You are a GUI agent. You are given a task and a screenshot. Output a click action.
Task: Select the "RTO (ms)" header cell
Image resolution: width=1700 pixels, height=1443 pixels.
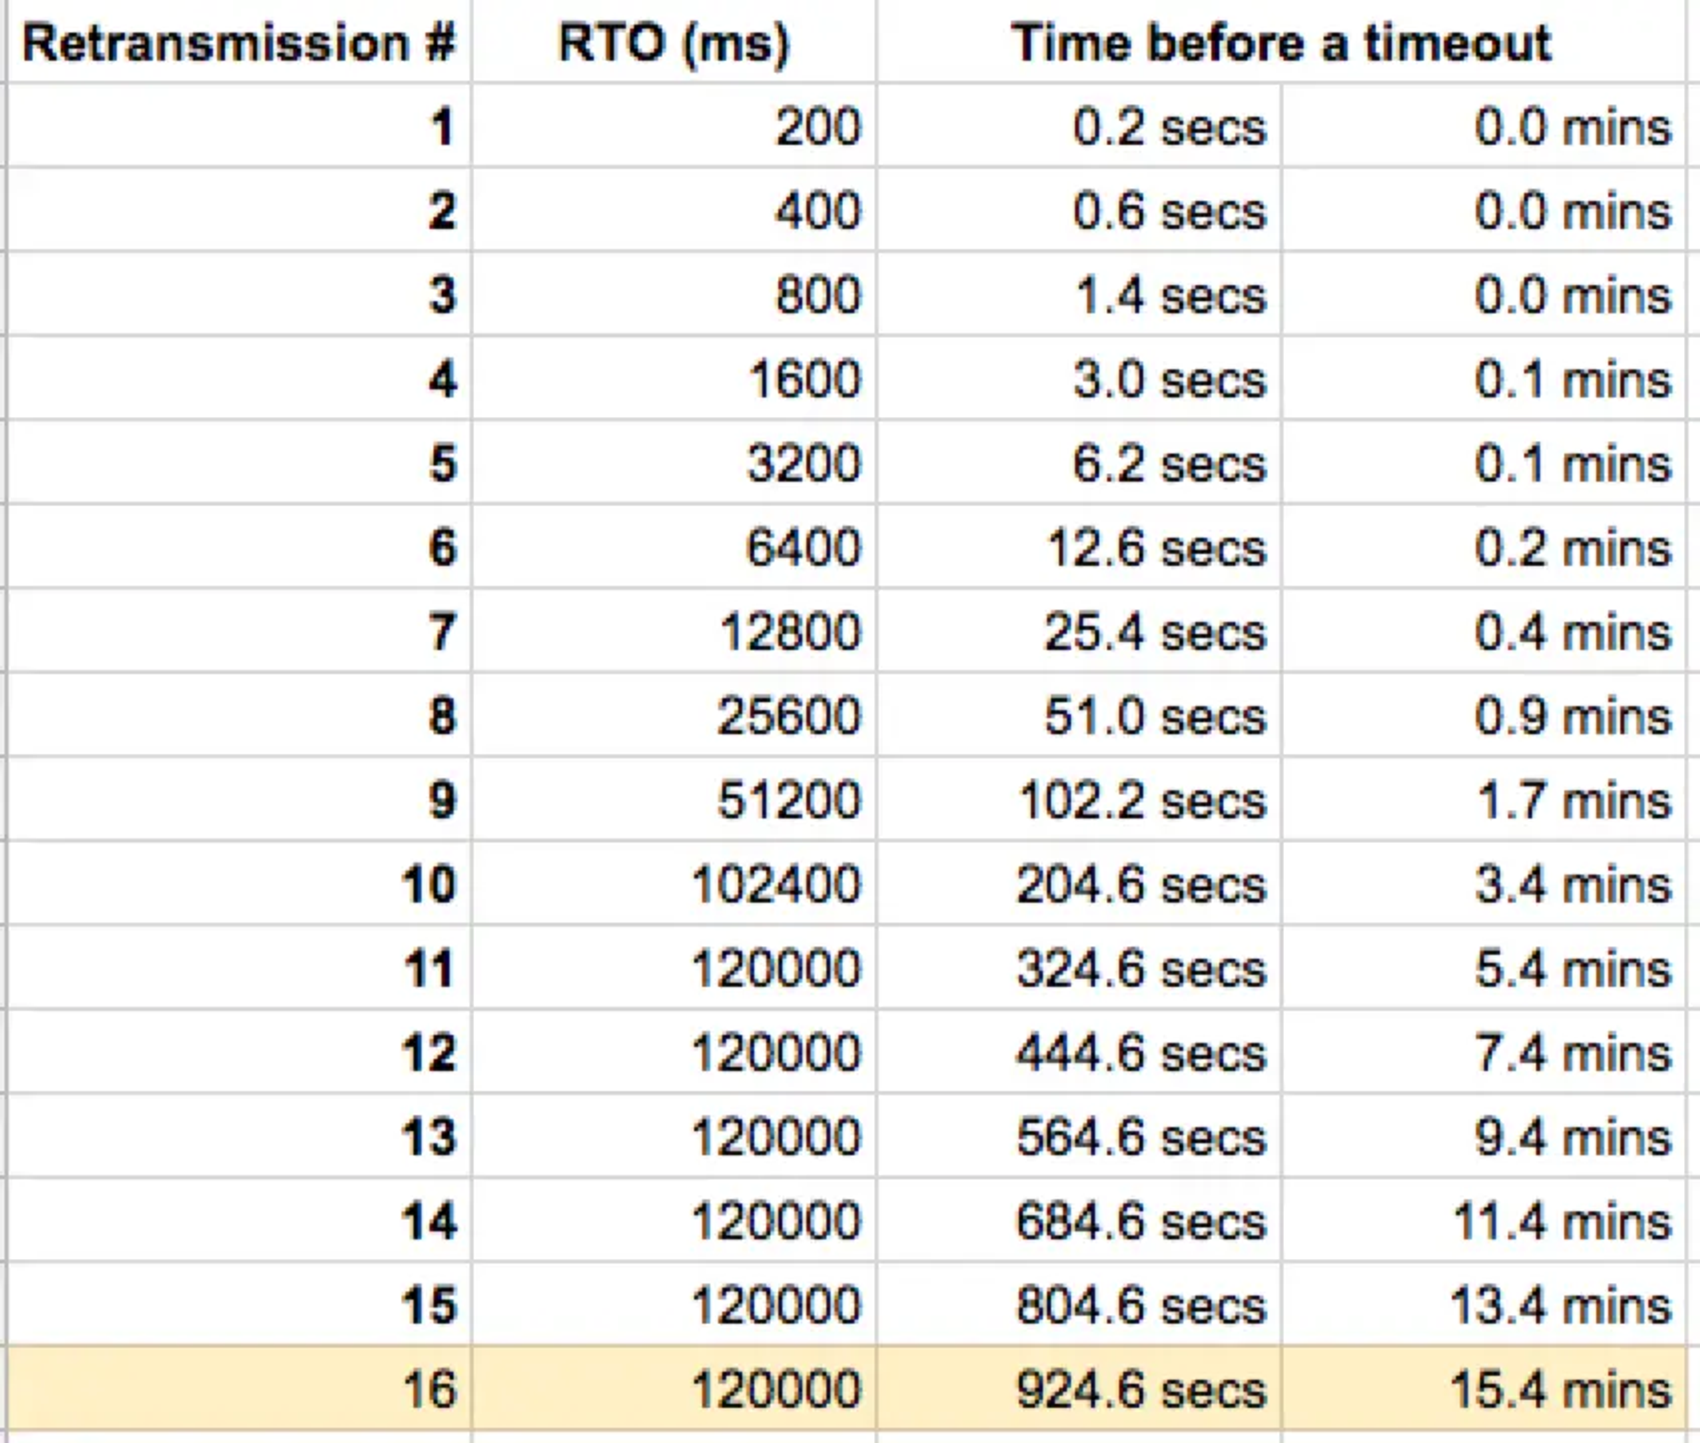(673, 43)
